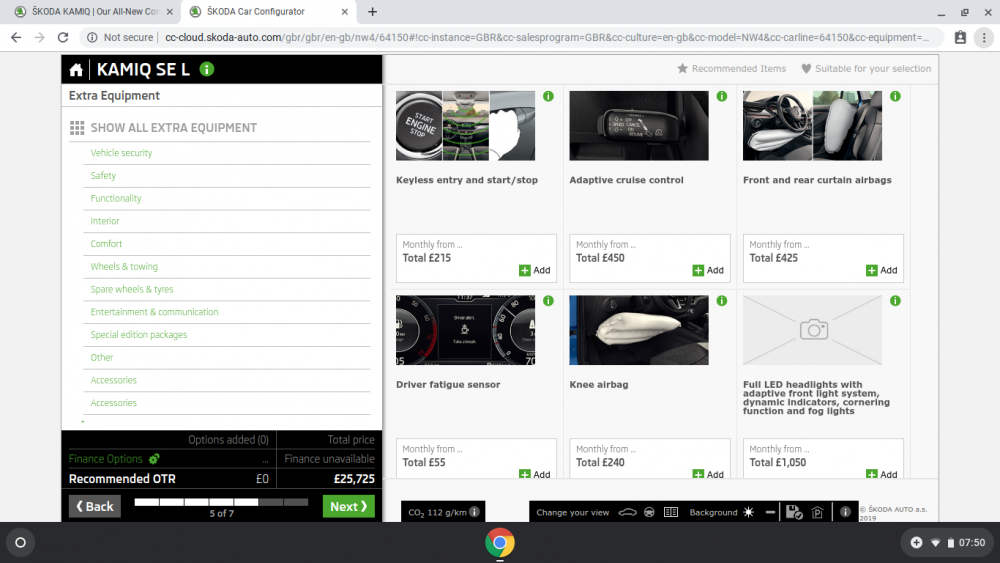
Task: Open finance options settings gear
Action: pos(154,458)
